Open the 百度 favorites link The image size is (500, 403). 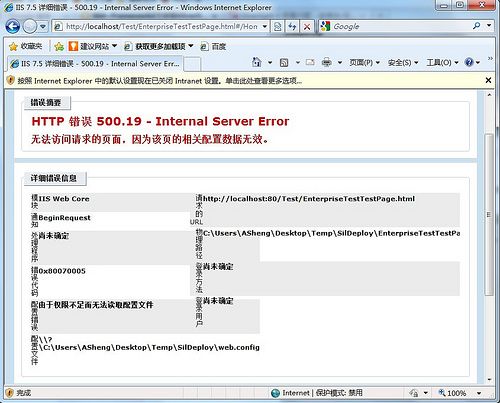click(213, 47)
